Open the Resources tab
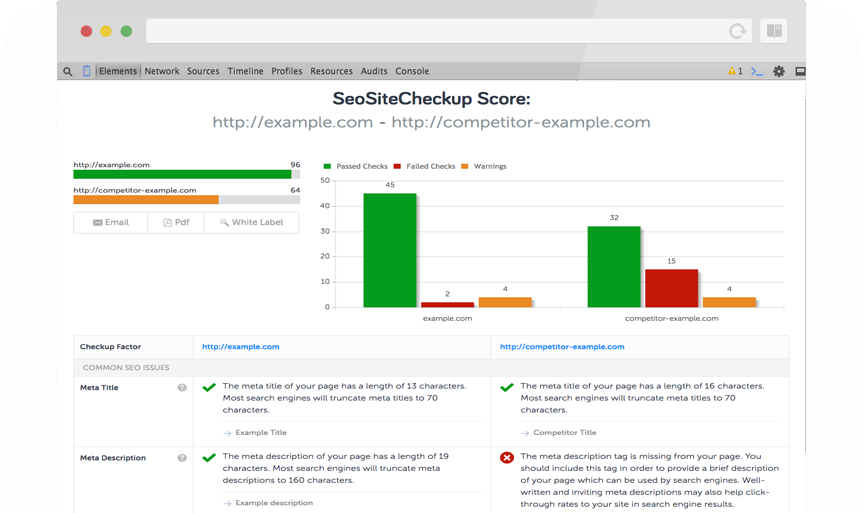 331,71
